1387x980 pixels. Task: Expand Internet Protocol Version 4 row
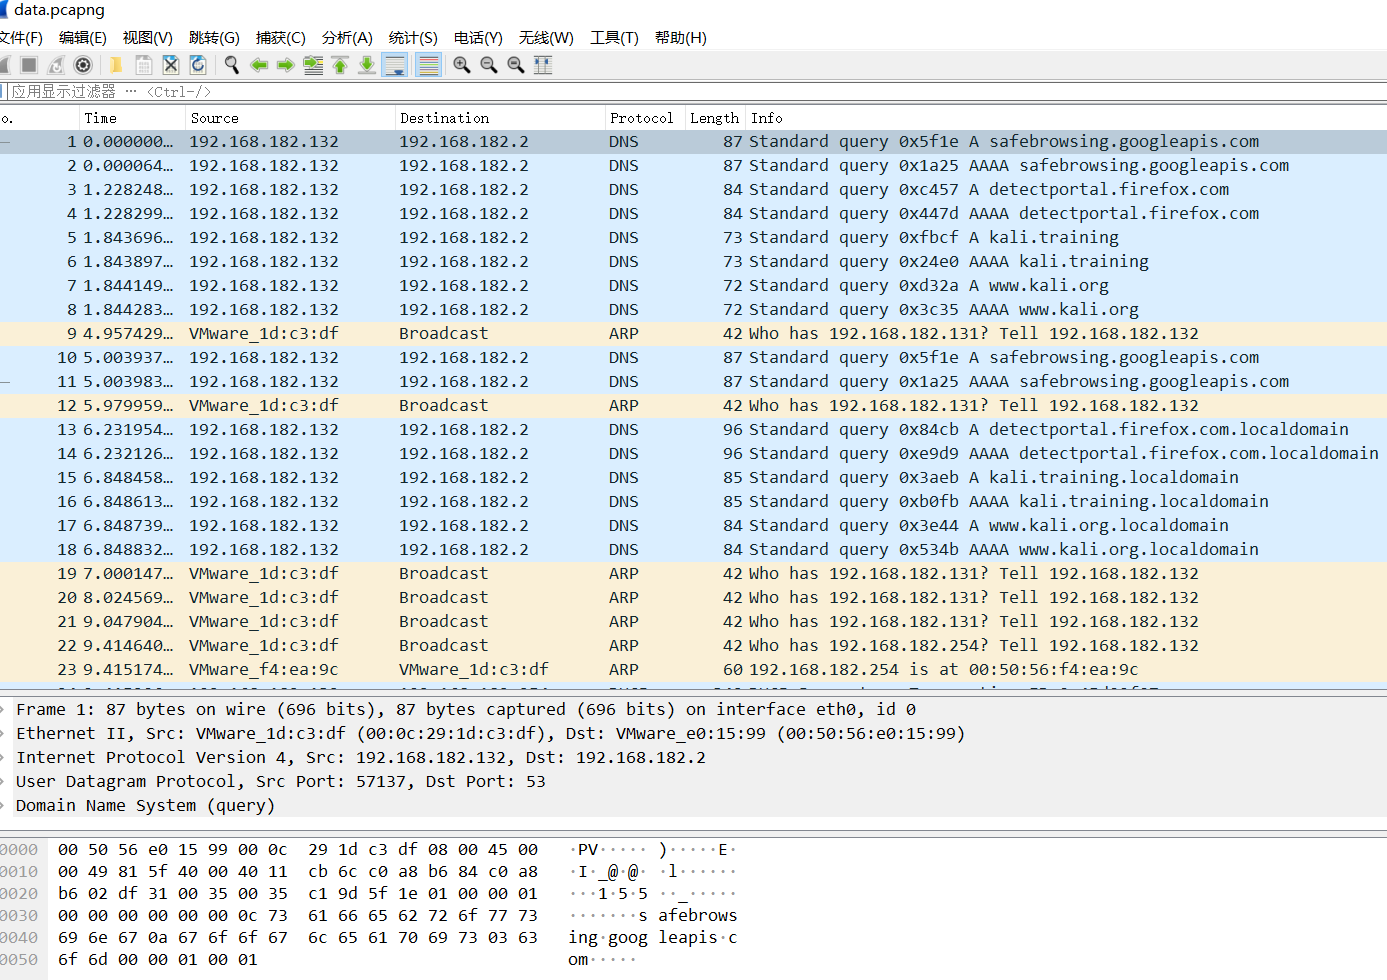tap(693, 758)
